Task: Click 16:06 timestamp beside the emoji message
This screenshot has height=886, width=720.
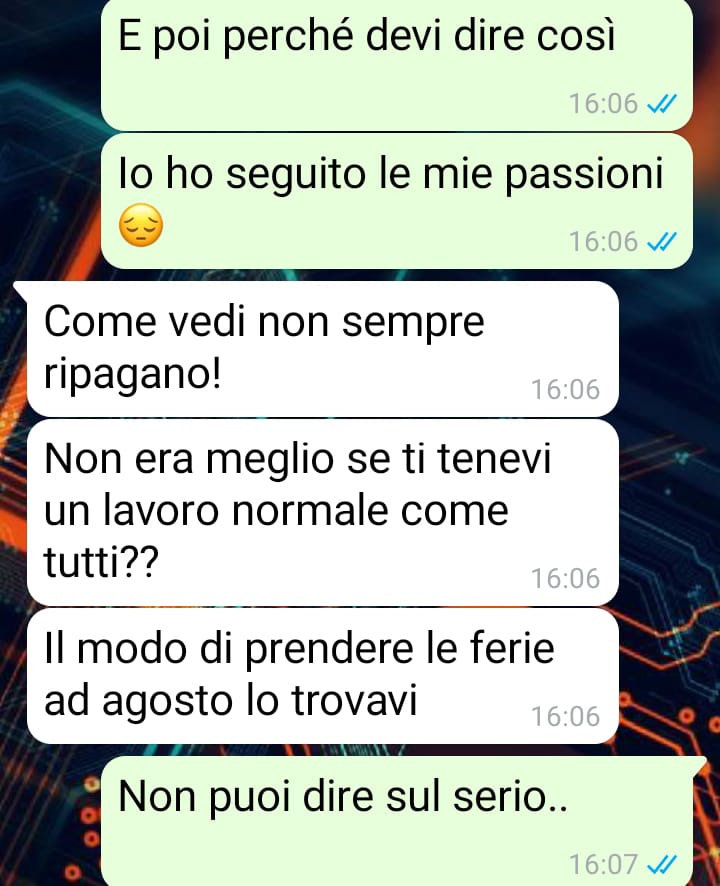Action: tap(604, 242)
